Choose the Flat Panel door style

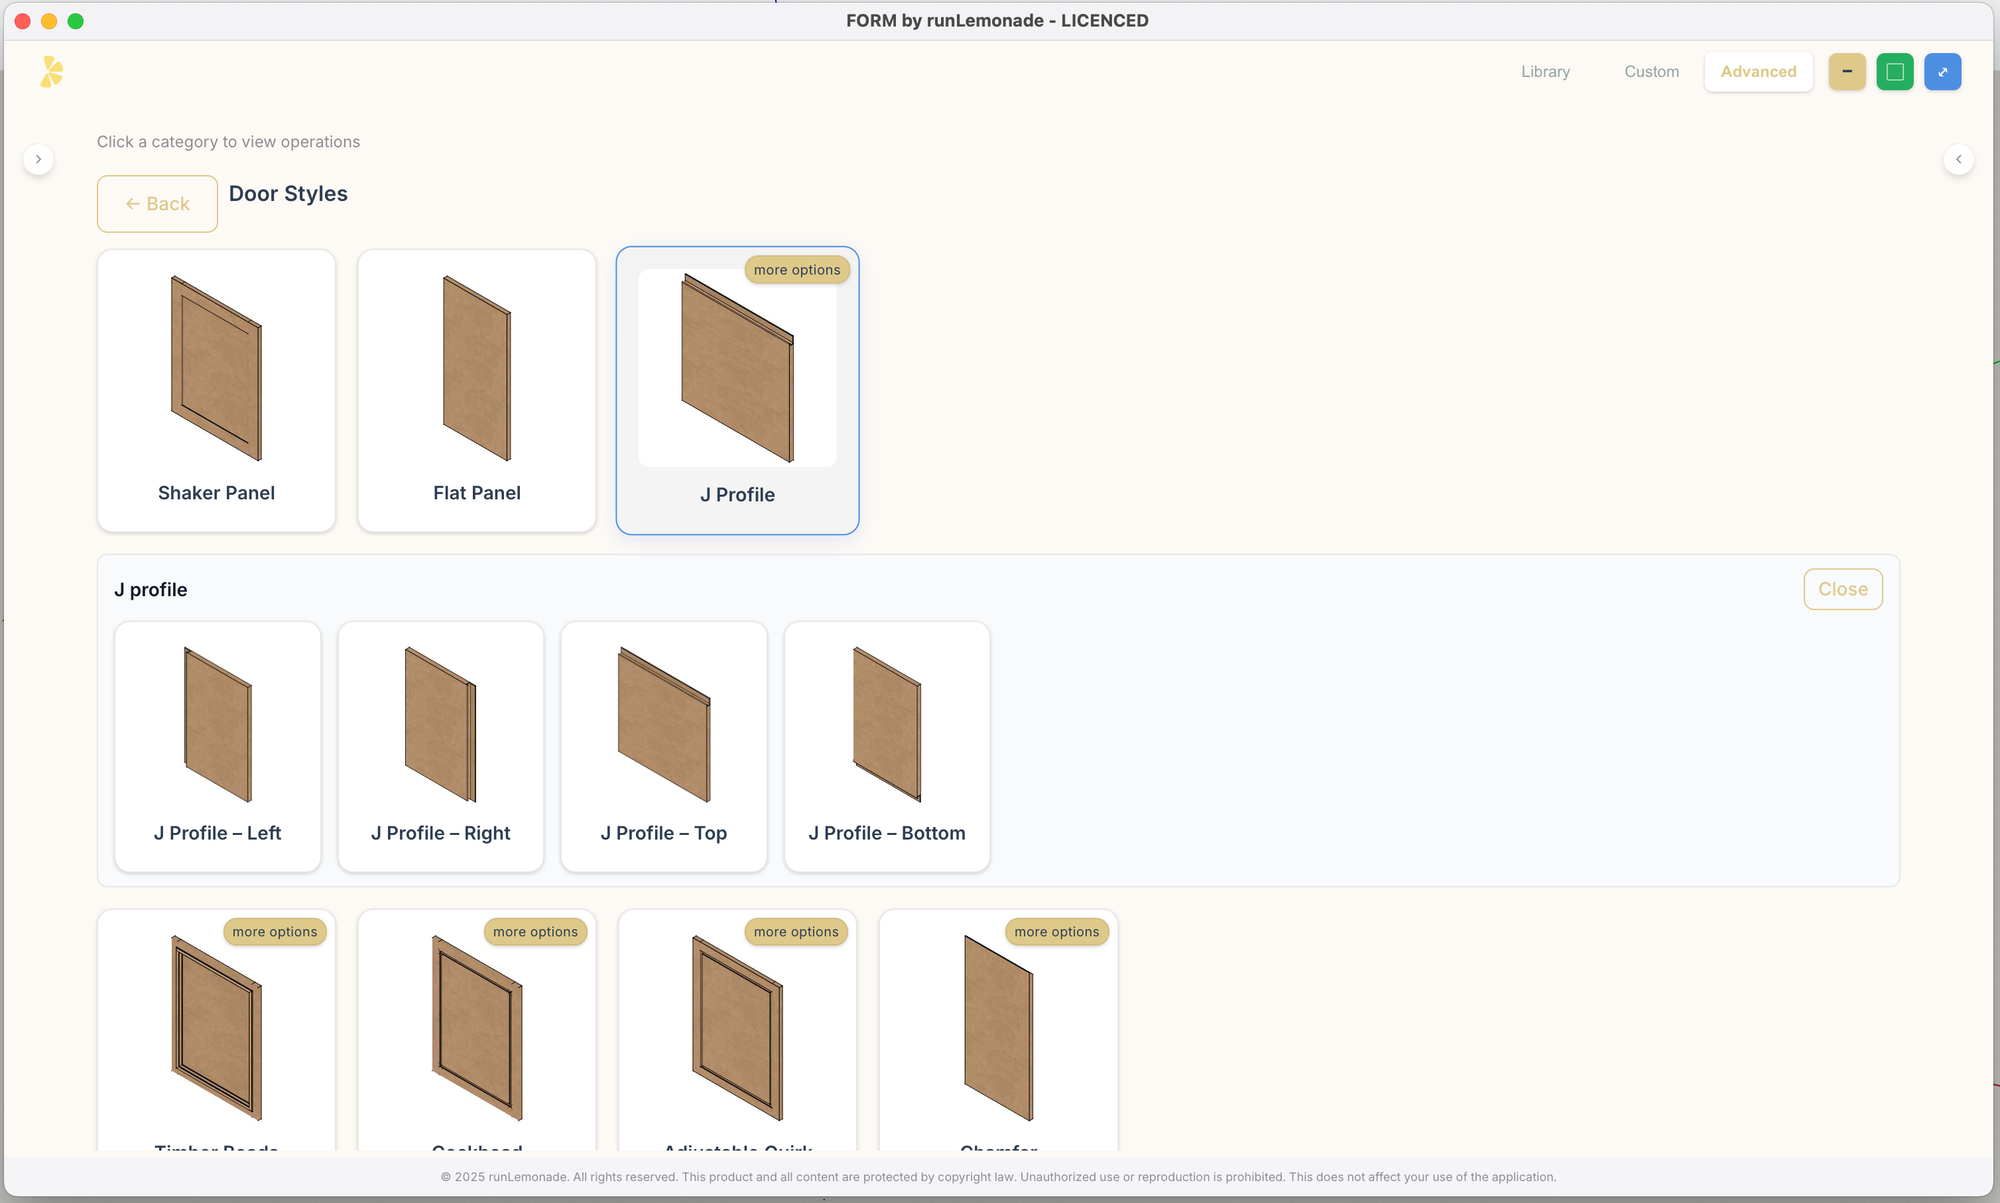(477, 390)
